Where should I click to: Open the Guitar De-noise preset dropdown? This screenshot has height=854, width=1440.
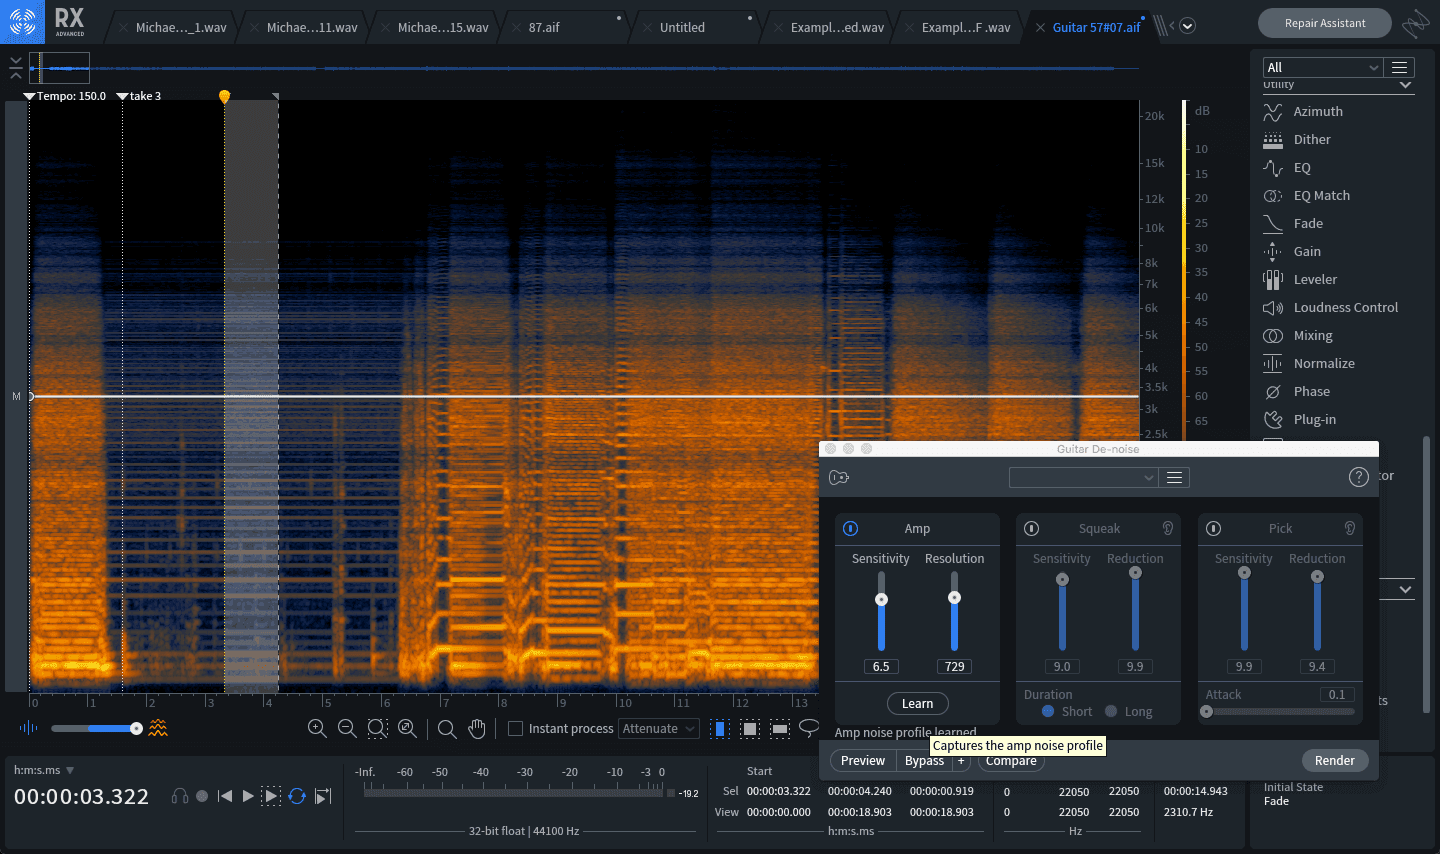tap(1083, 478)
